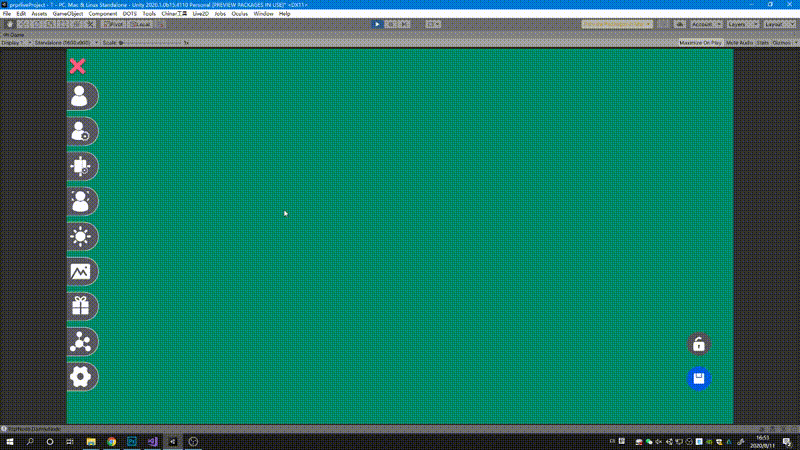Select the Game view tab
This screenshot has width=800, height=450.
(14, 35)
